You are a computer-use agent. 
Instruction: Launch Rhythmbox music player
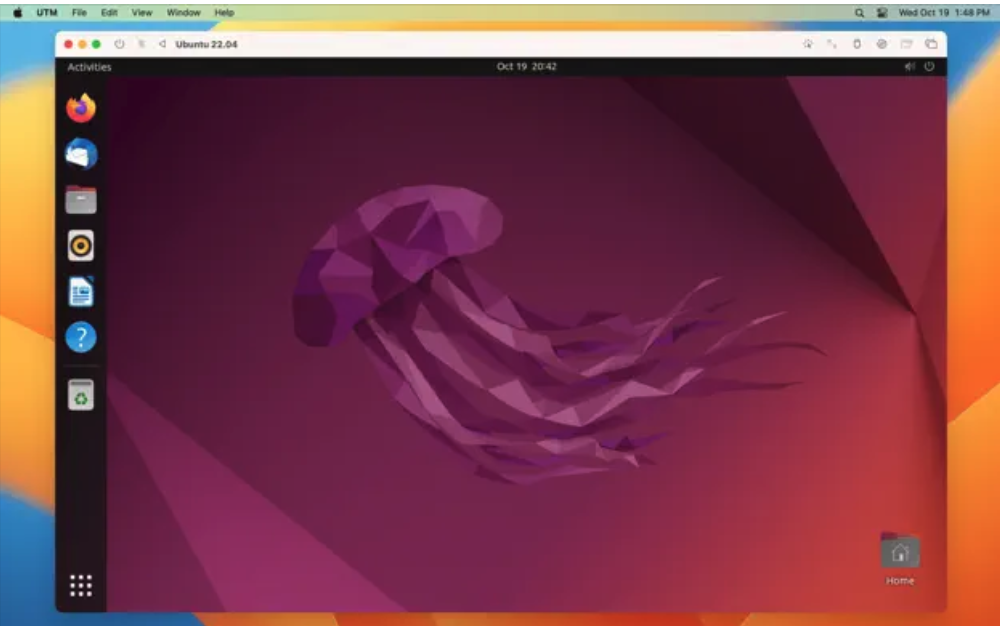(81, 245)
